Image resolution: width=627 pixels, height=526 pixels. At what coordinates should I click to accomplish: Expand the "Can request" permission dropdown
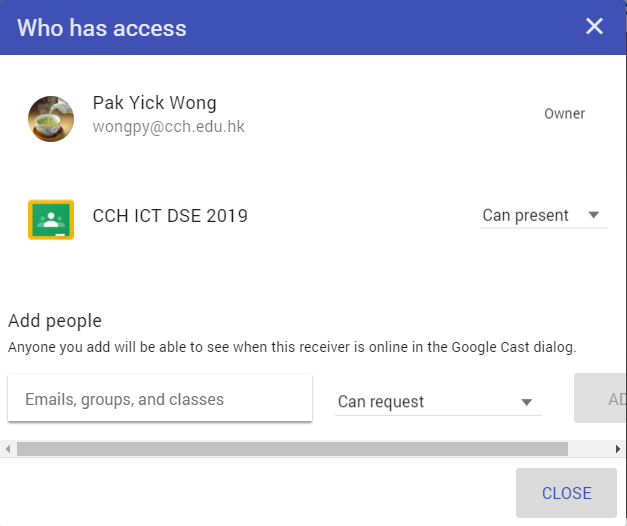point(425,402)
